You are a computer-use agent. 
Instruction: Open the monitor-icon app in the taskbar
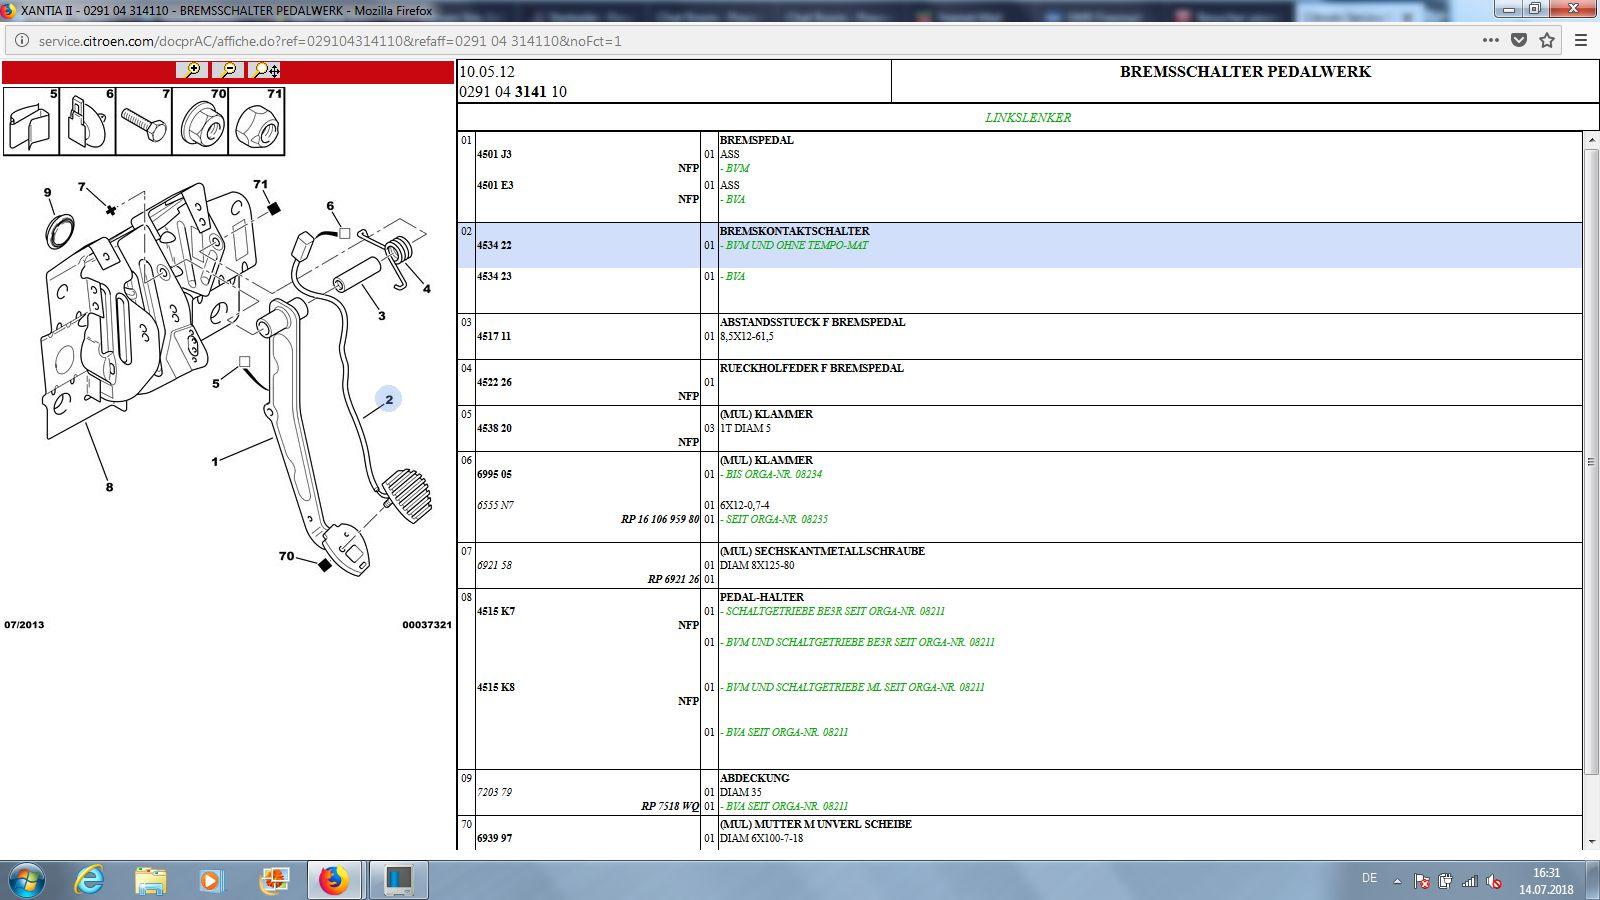pos(398,881)
